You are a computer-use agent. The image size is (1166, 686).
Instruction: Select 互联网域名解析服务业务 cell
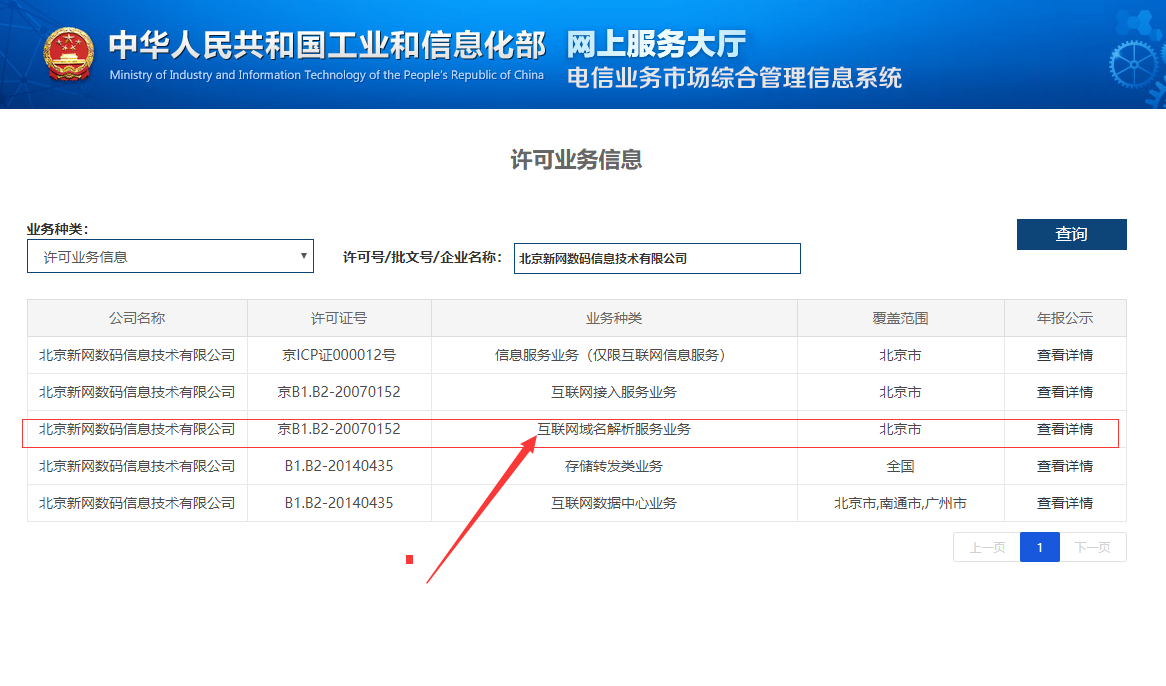[614, 430]
